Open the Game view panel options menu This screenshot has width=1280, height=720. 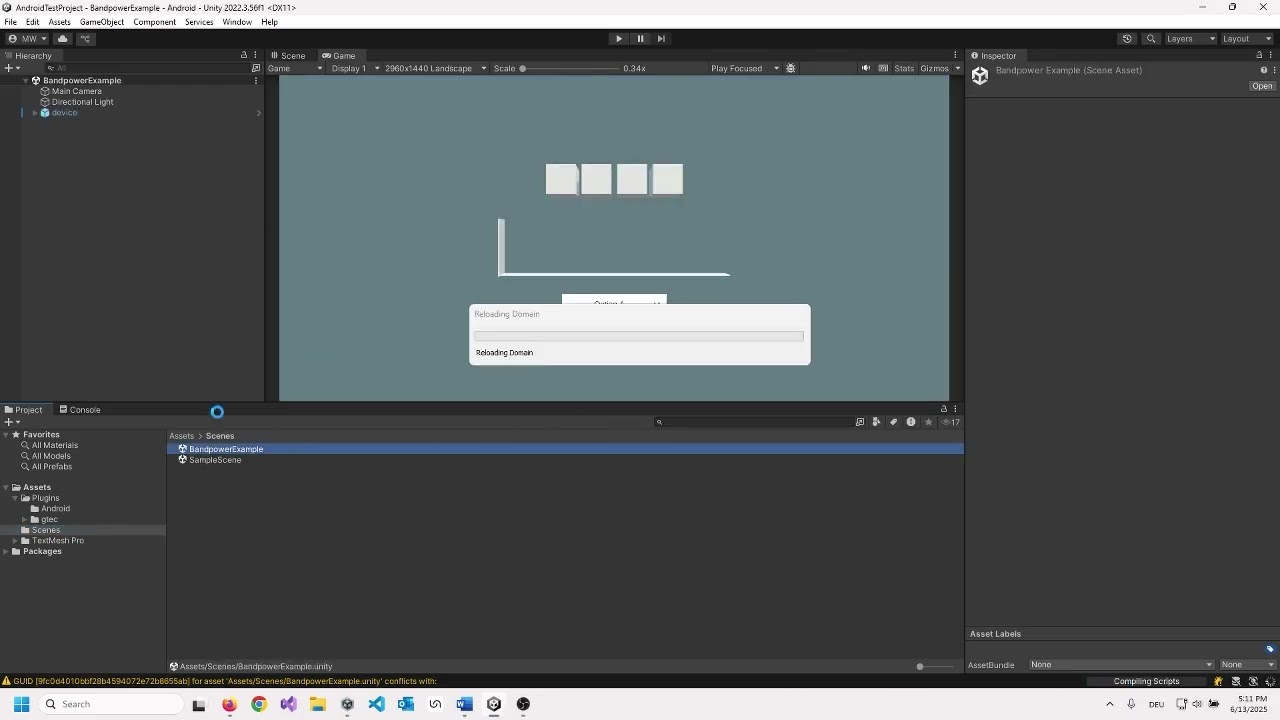[956, 56]
